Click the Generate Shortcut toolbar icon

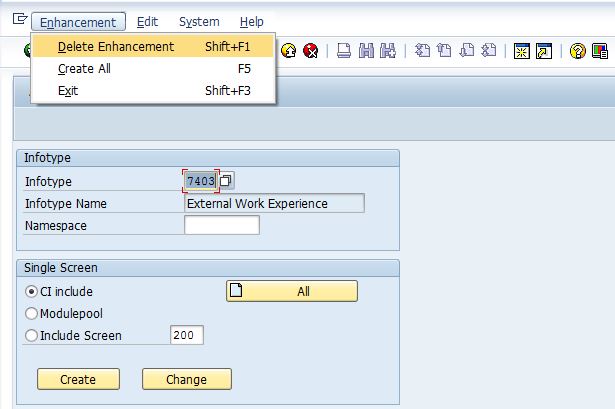pyautogui.click(x=543, y=51)
